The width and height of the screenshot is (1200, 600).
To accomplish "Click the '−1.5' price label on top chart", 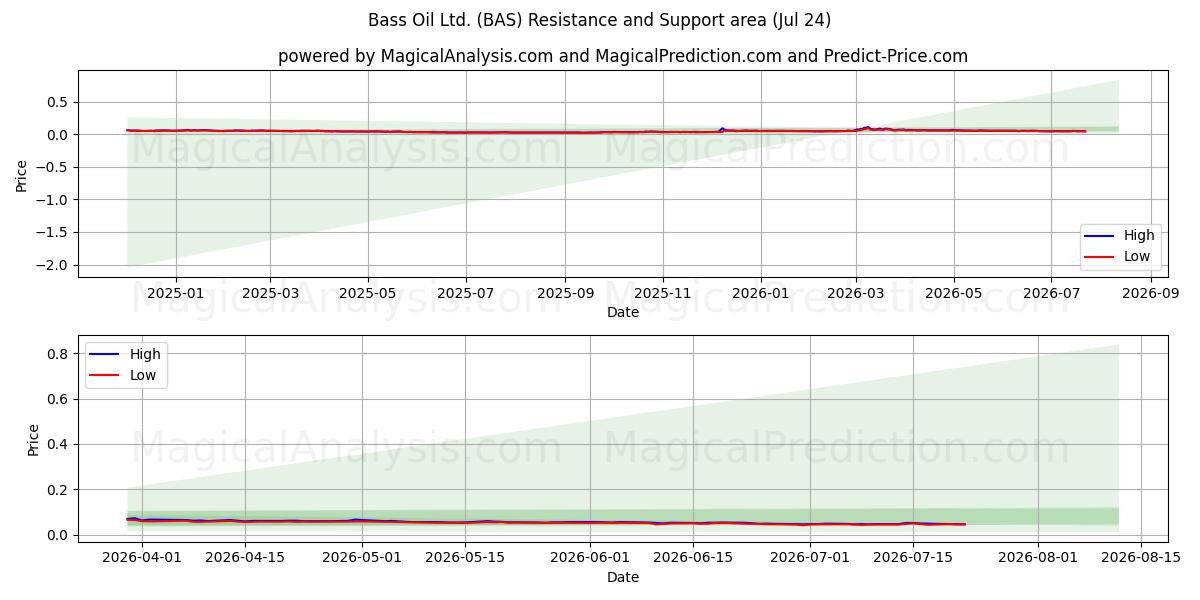I will pos(54,233).
